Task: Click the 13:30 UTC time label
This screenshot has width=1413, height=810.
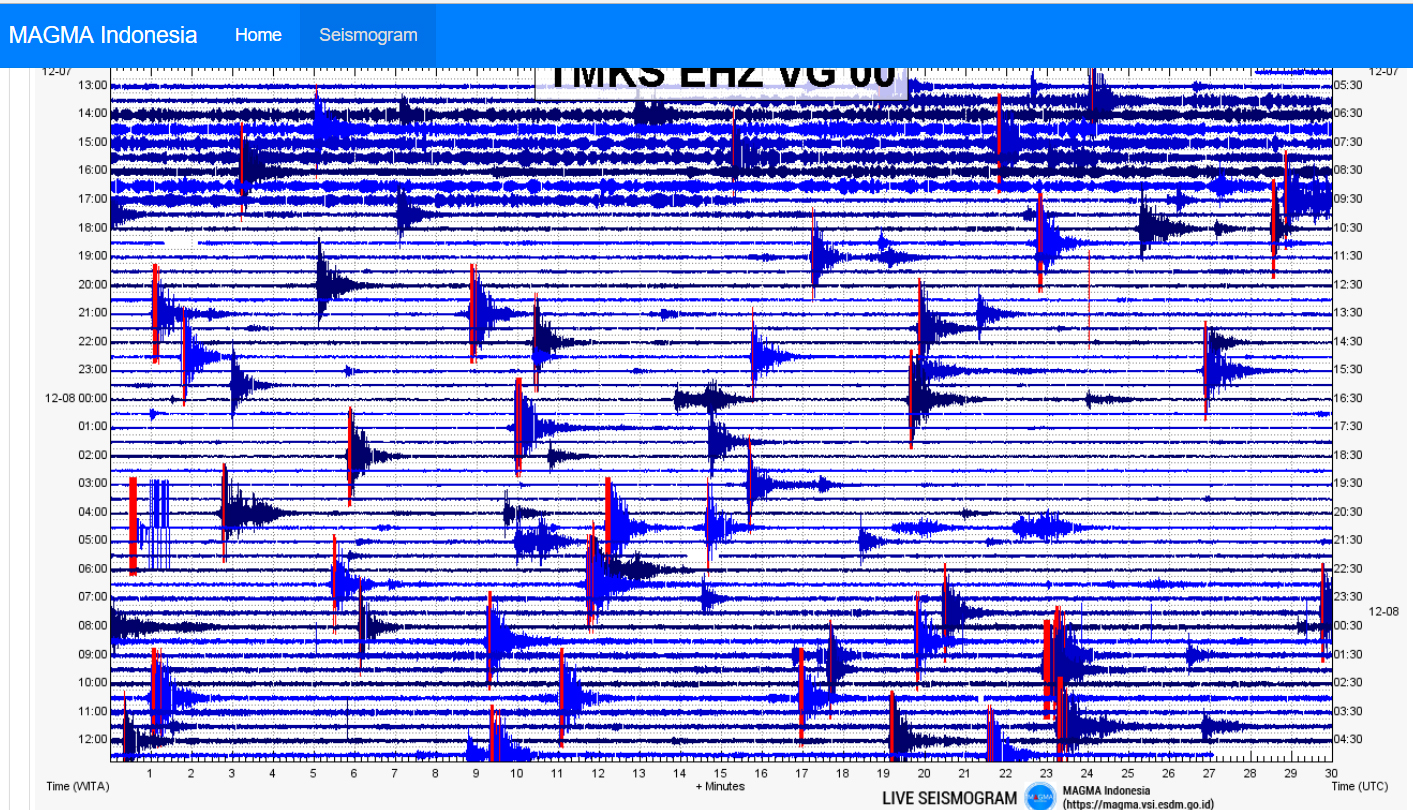Action: click(x=1349, y=313)
